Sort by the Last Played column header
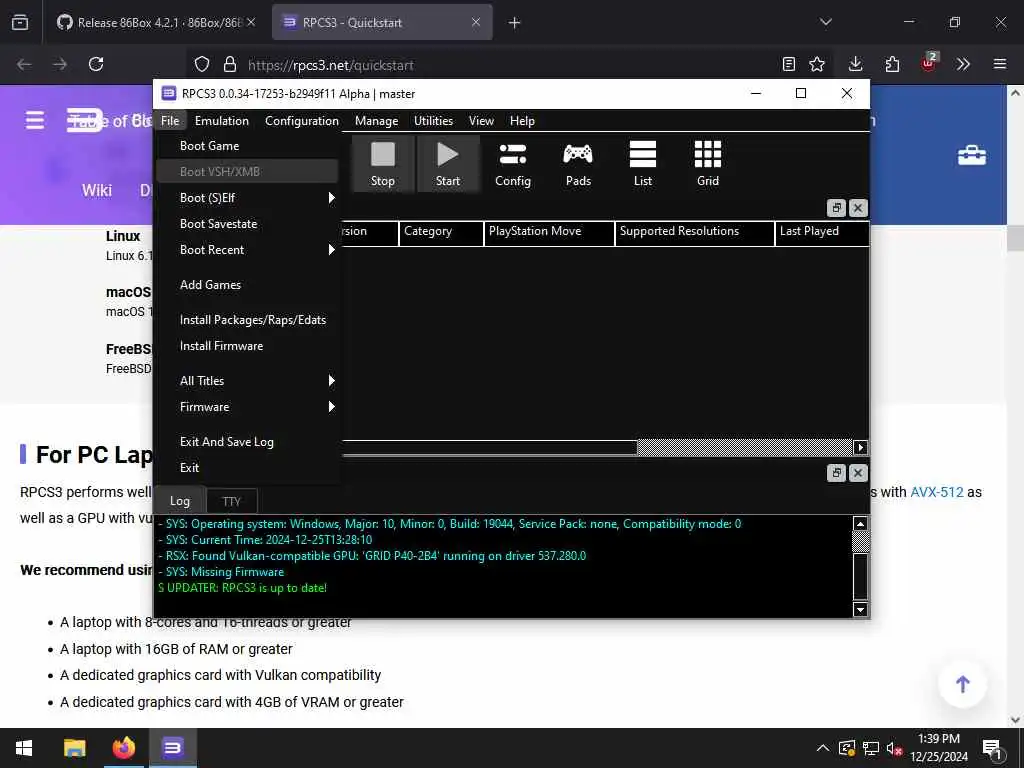 (822, 232)
